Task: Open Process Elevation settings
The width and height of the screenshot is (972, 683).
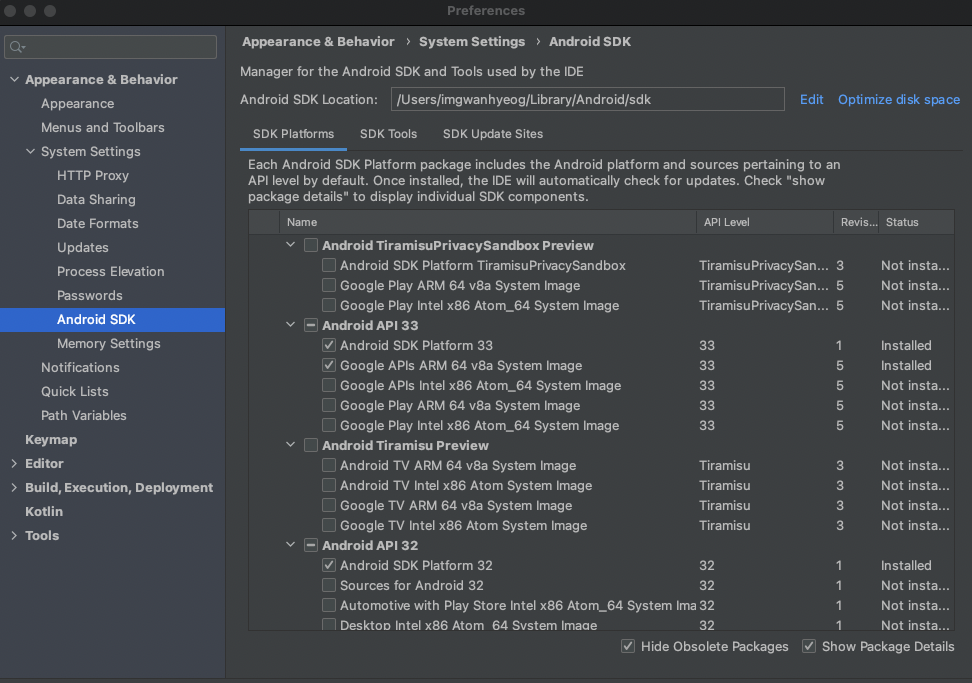Action: [x=111, y=271]
